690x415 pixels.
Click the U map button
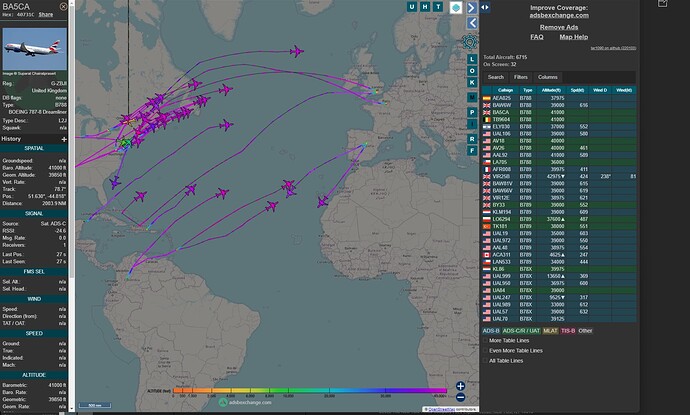pyautogui.click(x=412, y=7)
